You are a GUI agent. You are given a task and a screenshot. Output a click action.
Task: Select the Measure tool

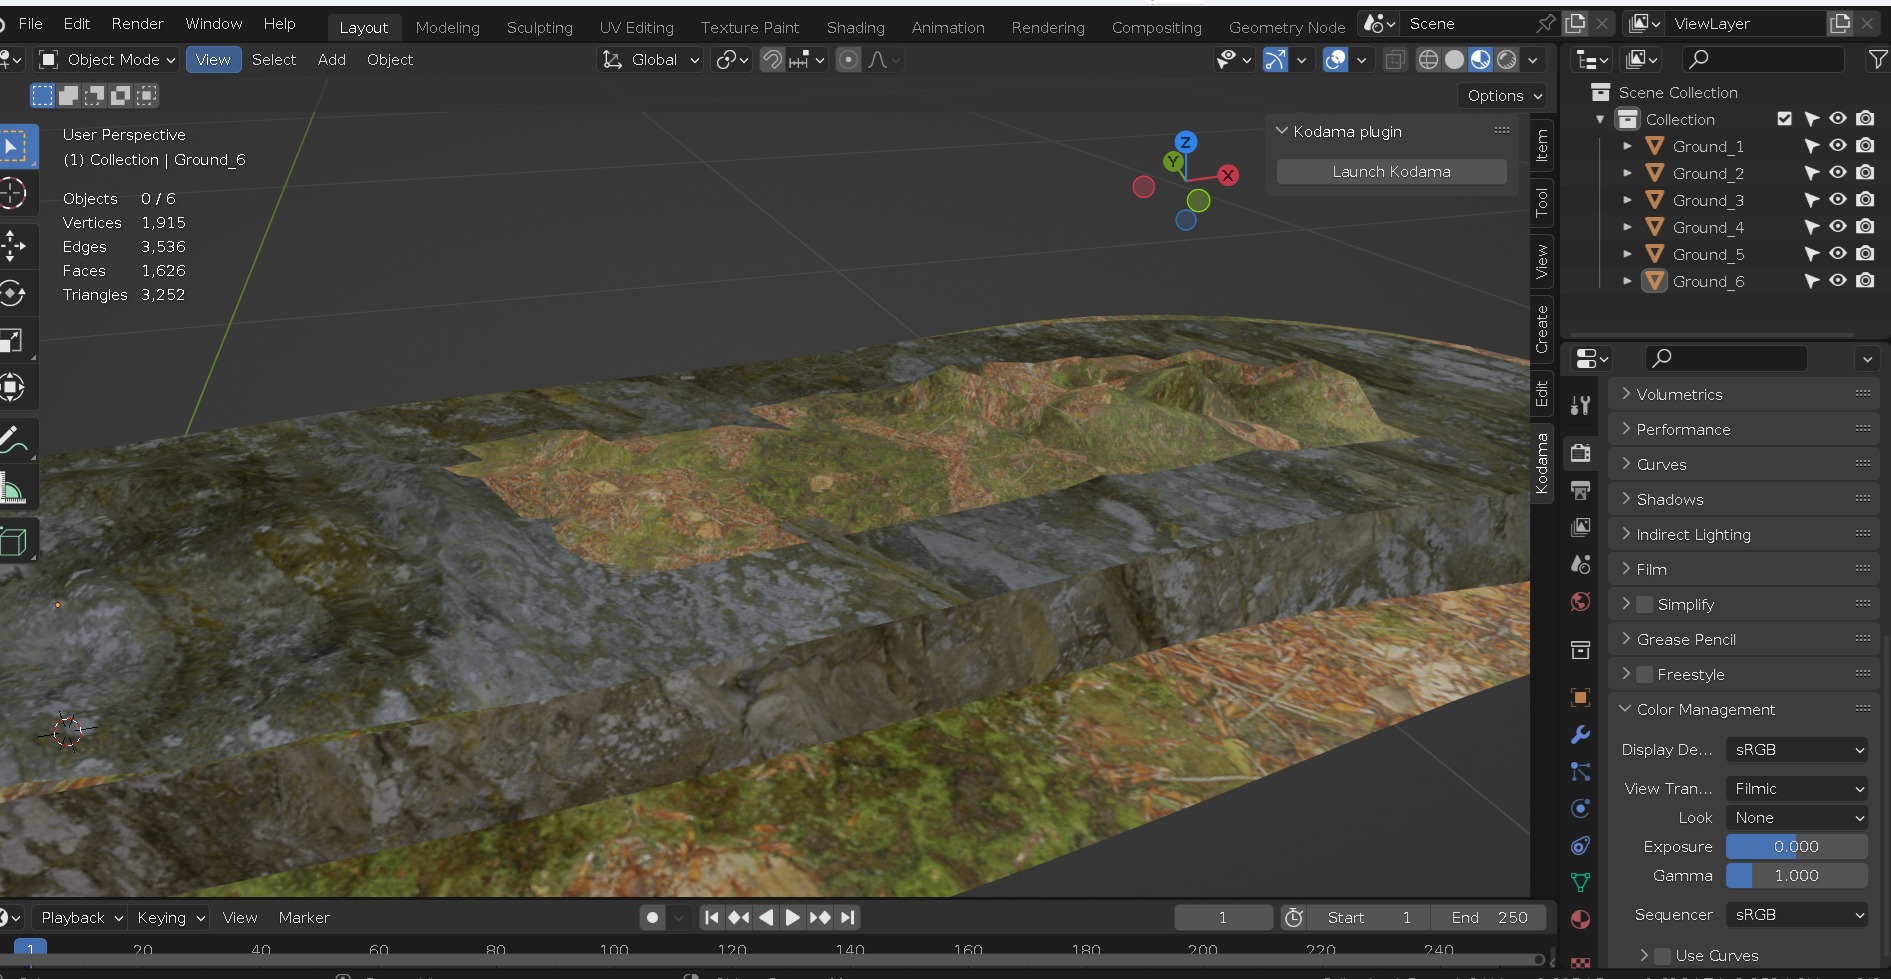pos(13,489)
